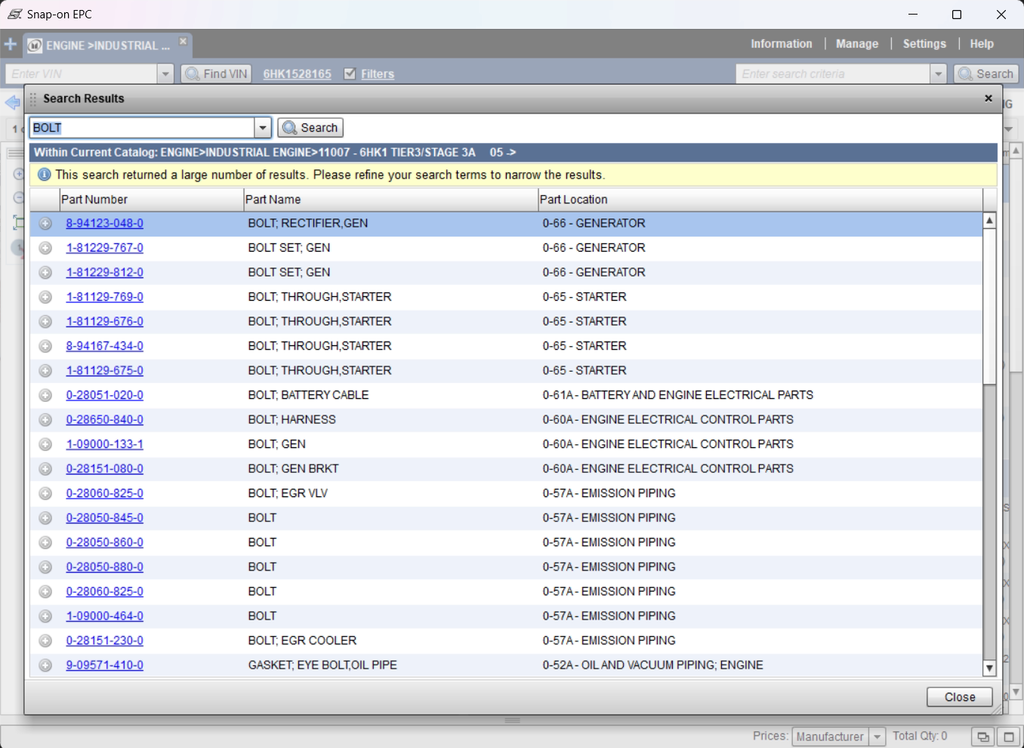Viewport: 1024px width, 748px height.
Task: Click the Find VIN button
Action: [217, 74]
